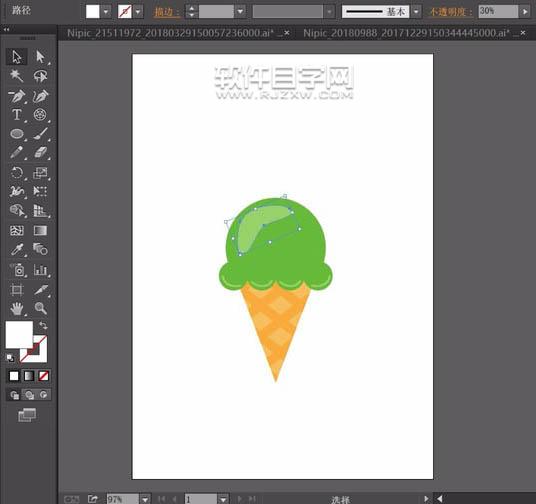
Task: Select the Pen tool
Action: coord(16,96)
